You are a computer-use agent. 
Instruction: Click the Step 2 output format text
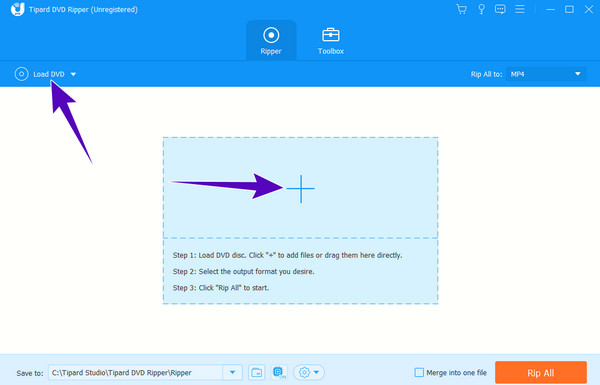click(243, 272)
